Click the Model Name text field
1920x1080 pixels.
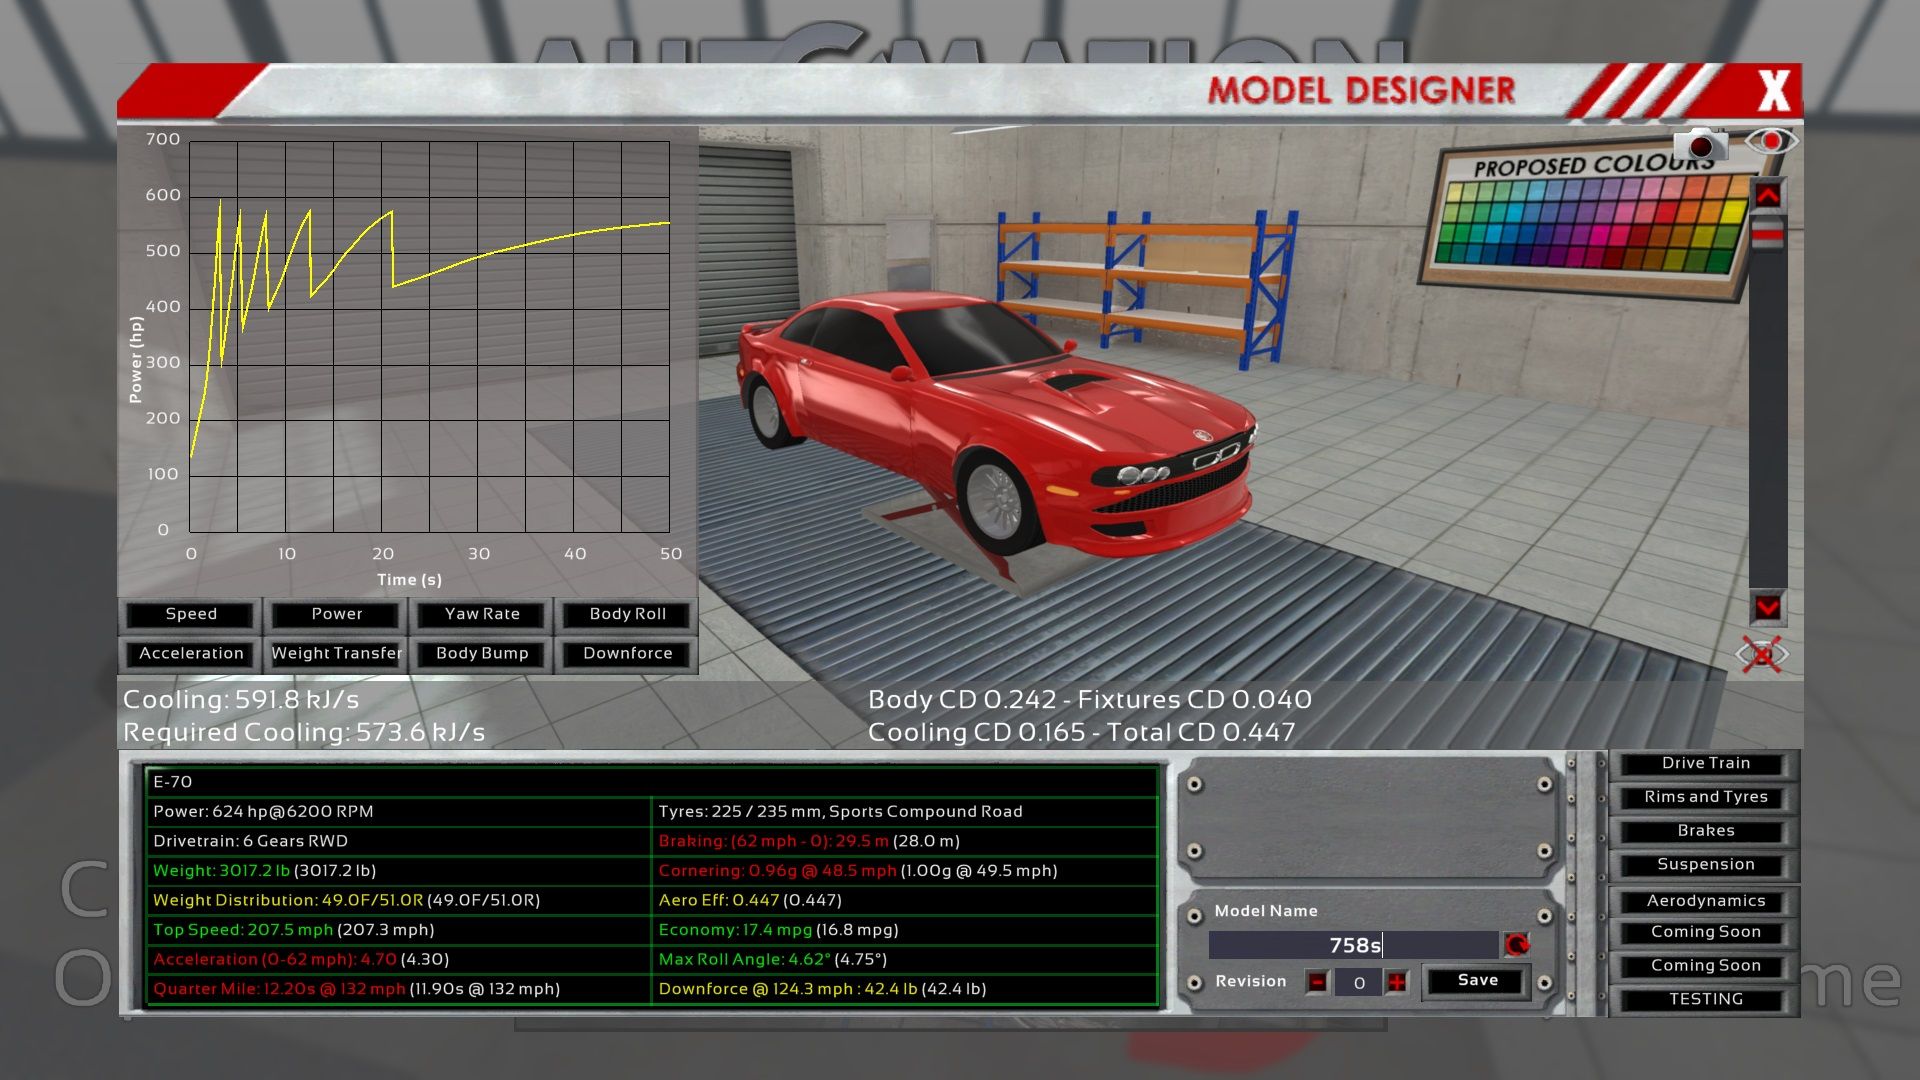[x=1353, y=945]
